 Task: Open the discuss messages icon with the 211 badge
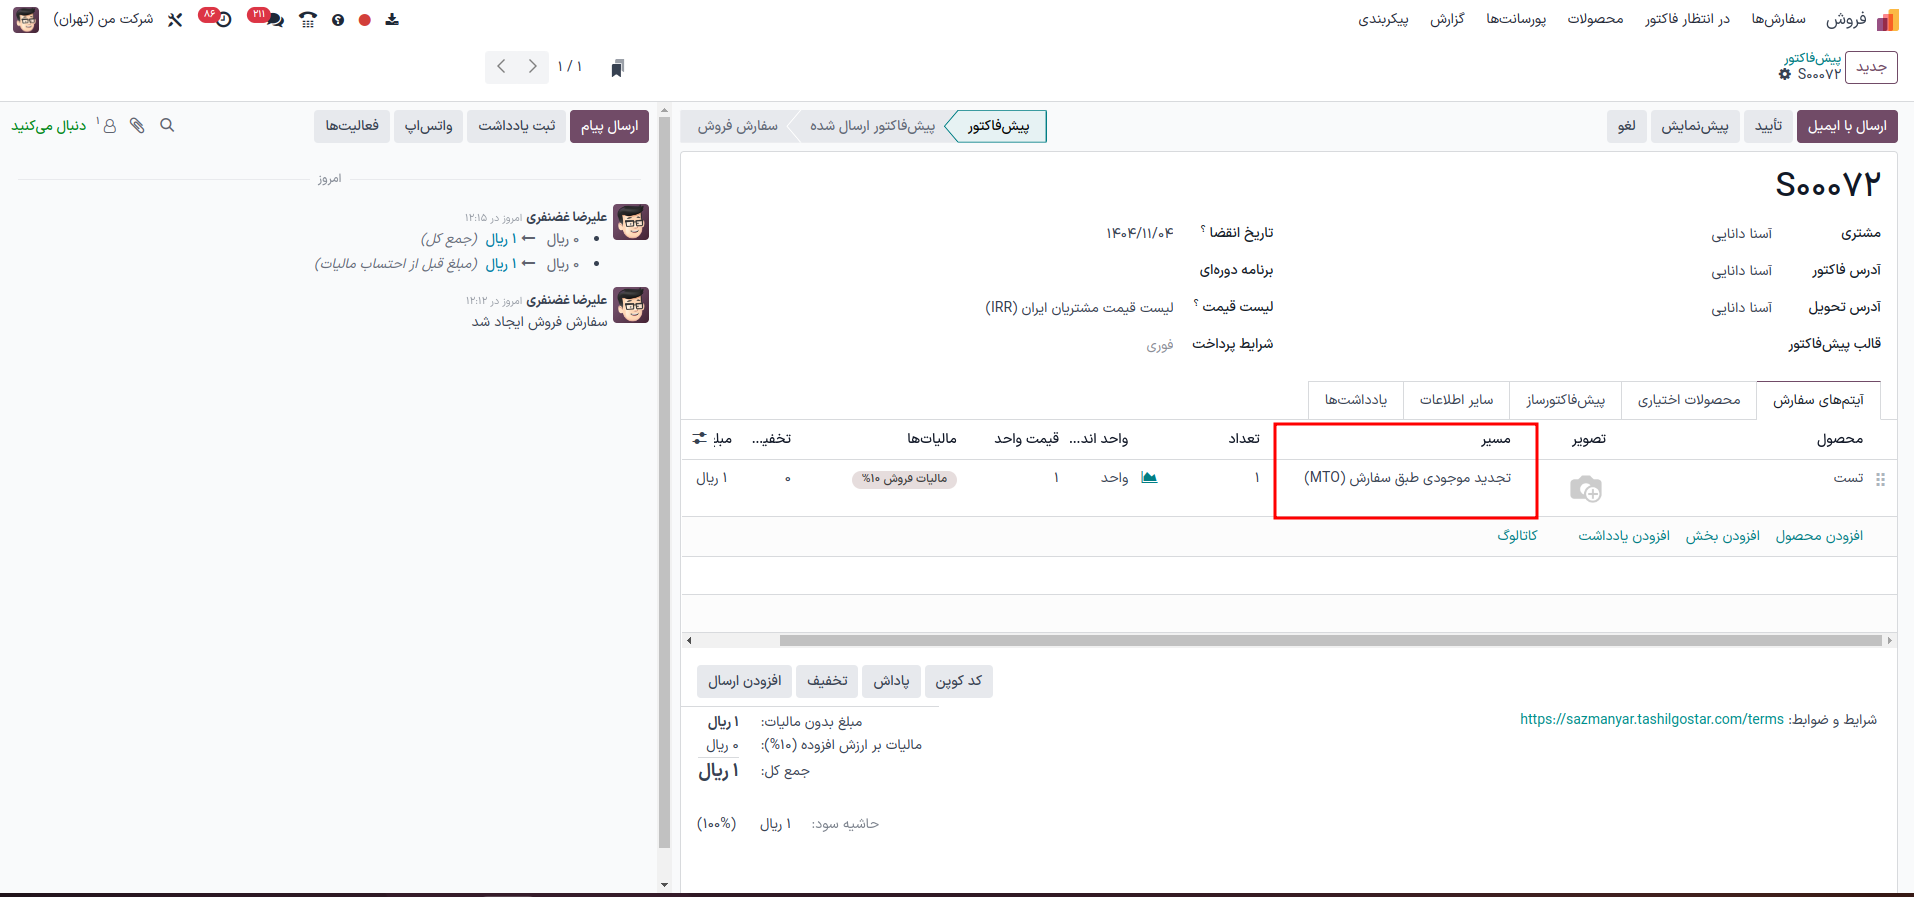point(273,20)
